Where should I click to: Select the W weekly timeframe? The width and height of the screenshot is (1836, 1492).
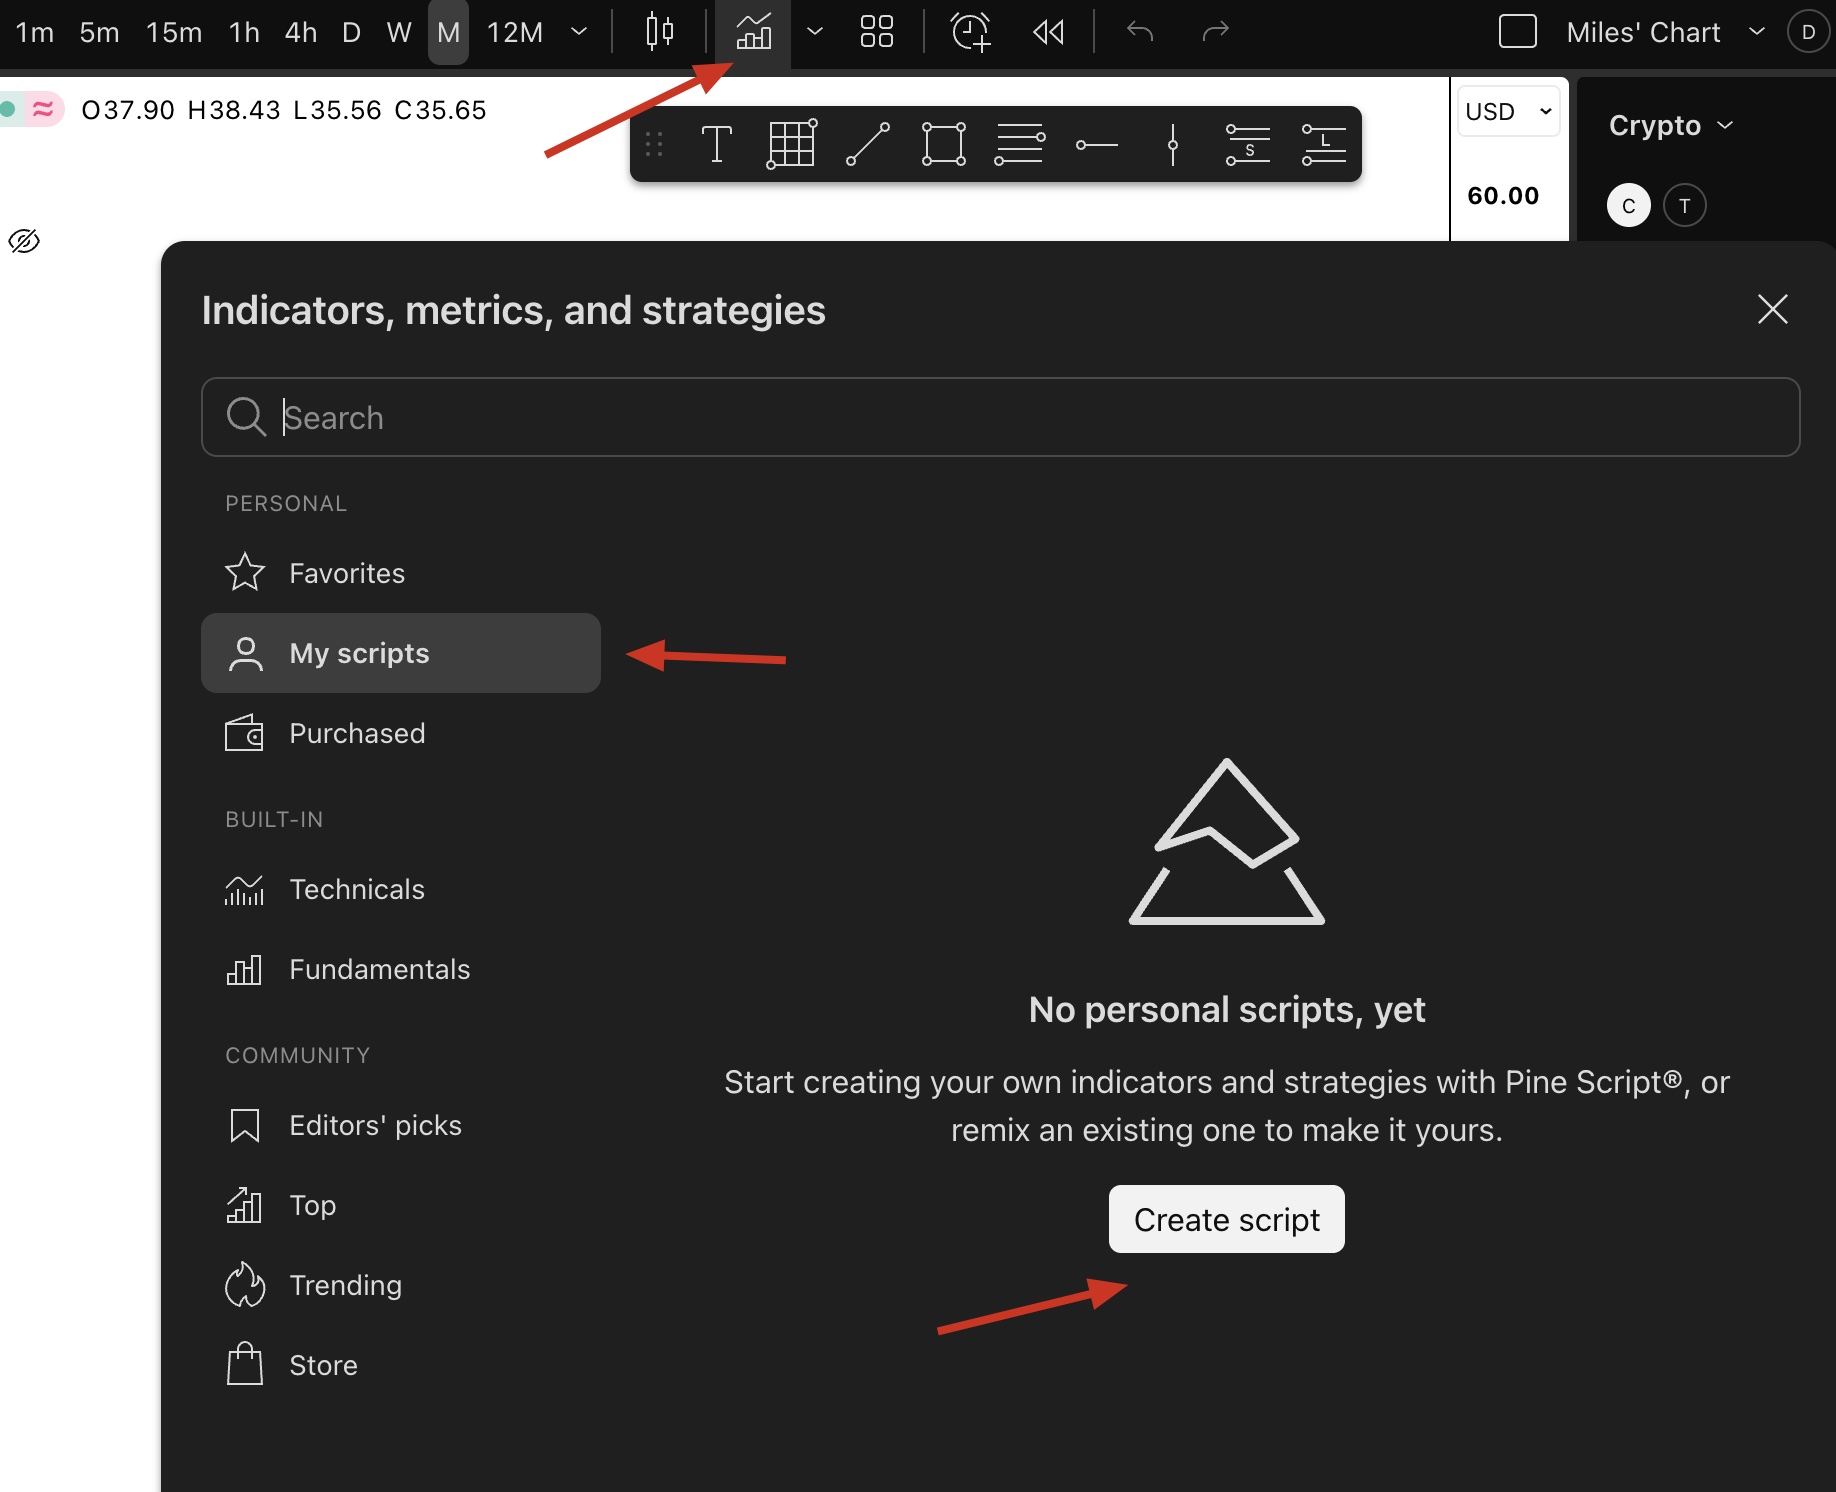pyautogui.click(x=399, y=32)
